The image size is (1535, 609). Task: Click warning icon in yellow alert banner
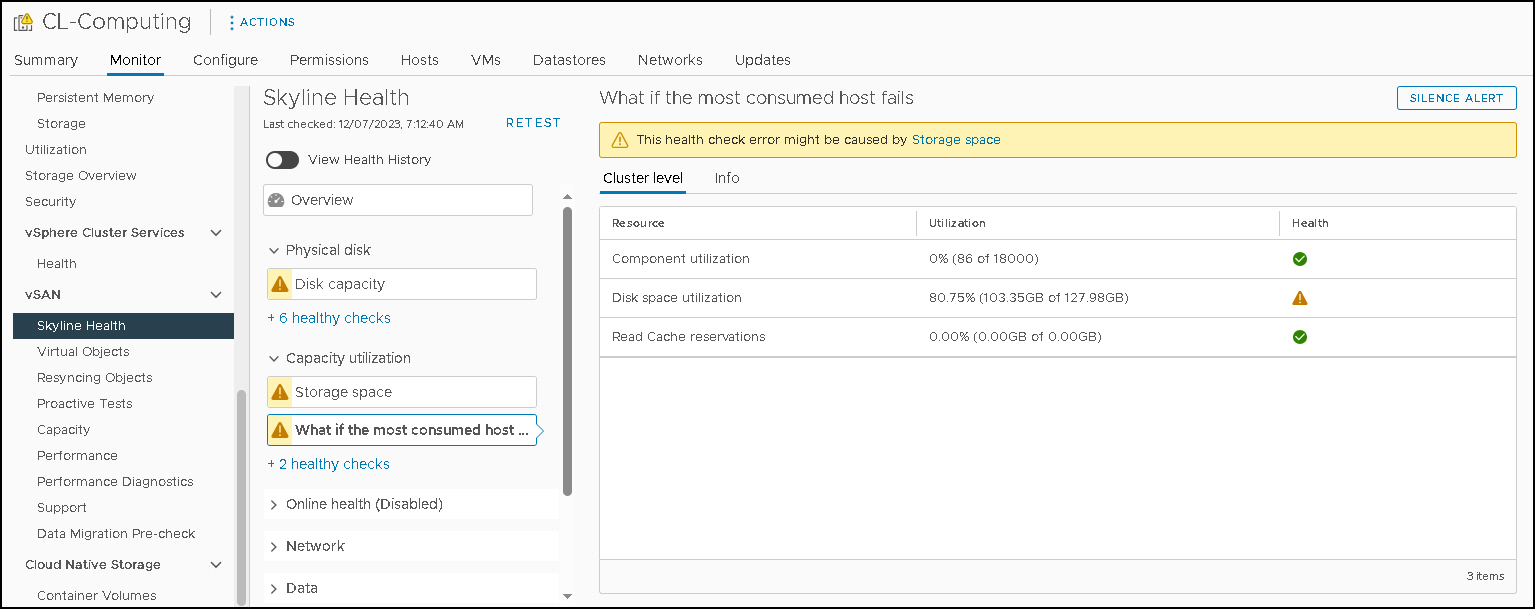(x=620, y=140)
